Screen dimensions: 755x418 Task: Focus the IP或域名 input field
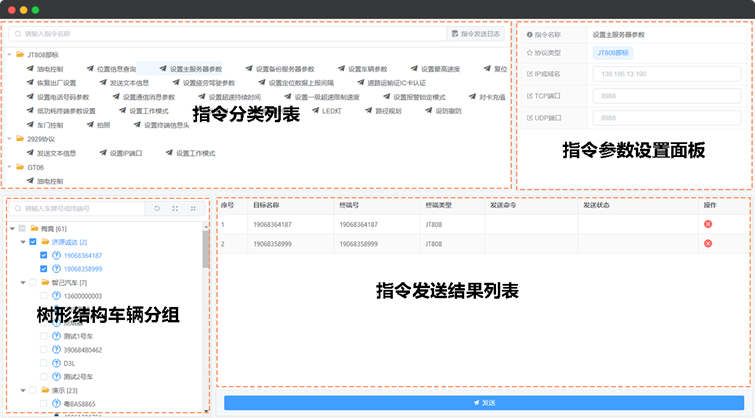[661, 75]
